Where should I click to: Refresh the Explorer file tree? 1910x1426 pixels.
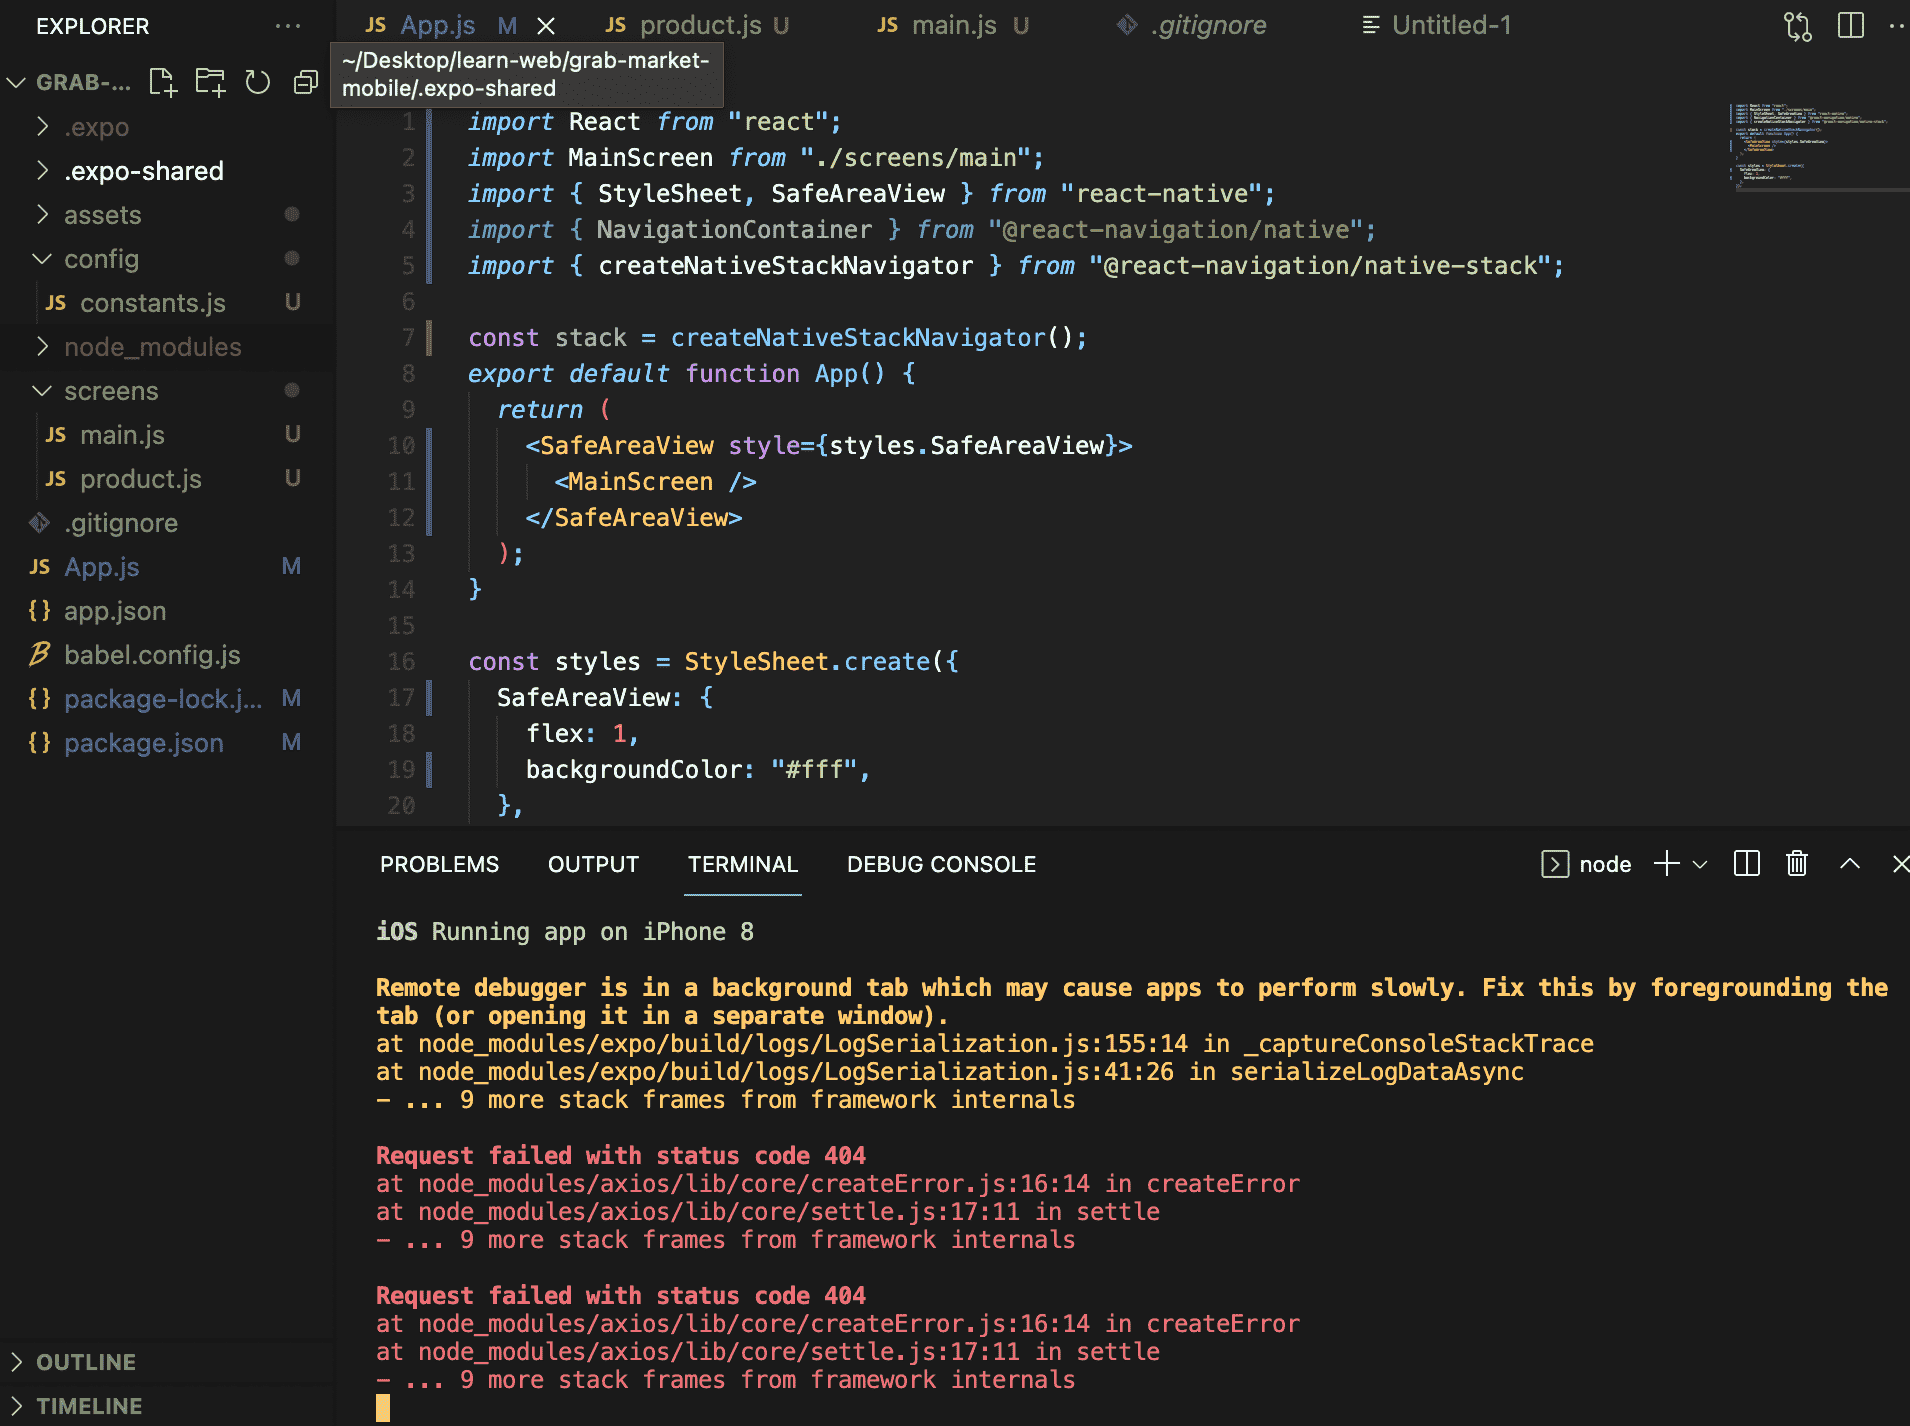258,82
